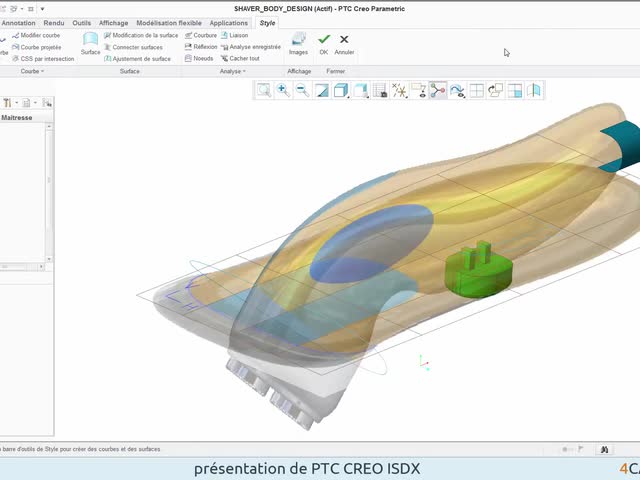This screenshot has height=480, width=640.
Task: Click the tree panel scroll up arrow
Action: pyautogui.click(x=49, y=127)
